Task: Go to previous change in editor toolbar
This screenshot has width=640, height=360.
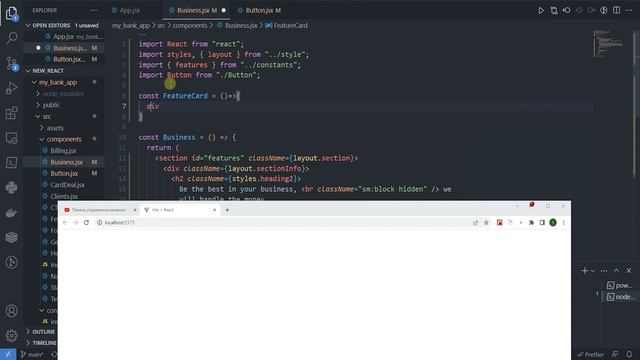Action: 567,10
